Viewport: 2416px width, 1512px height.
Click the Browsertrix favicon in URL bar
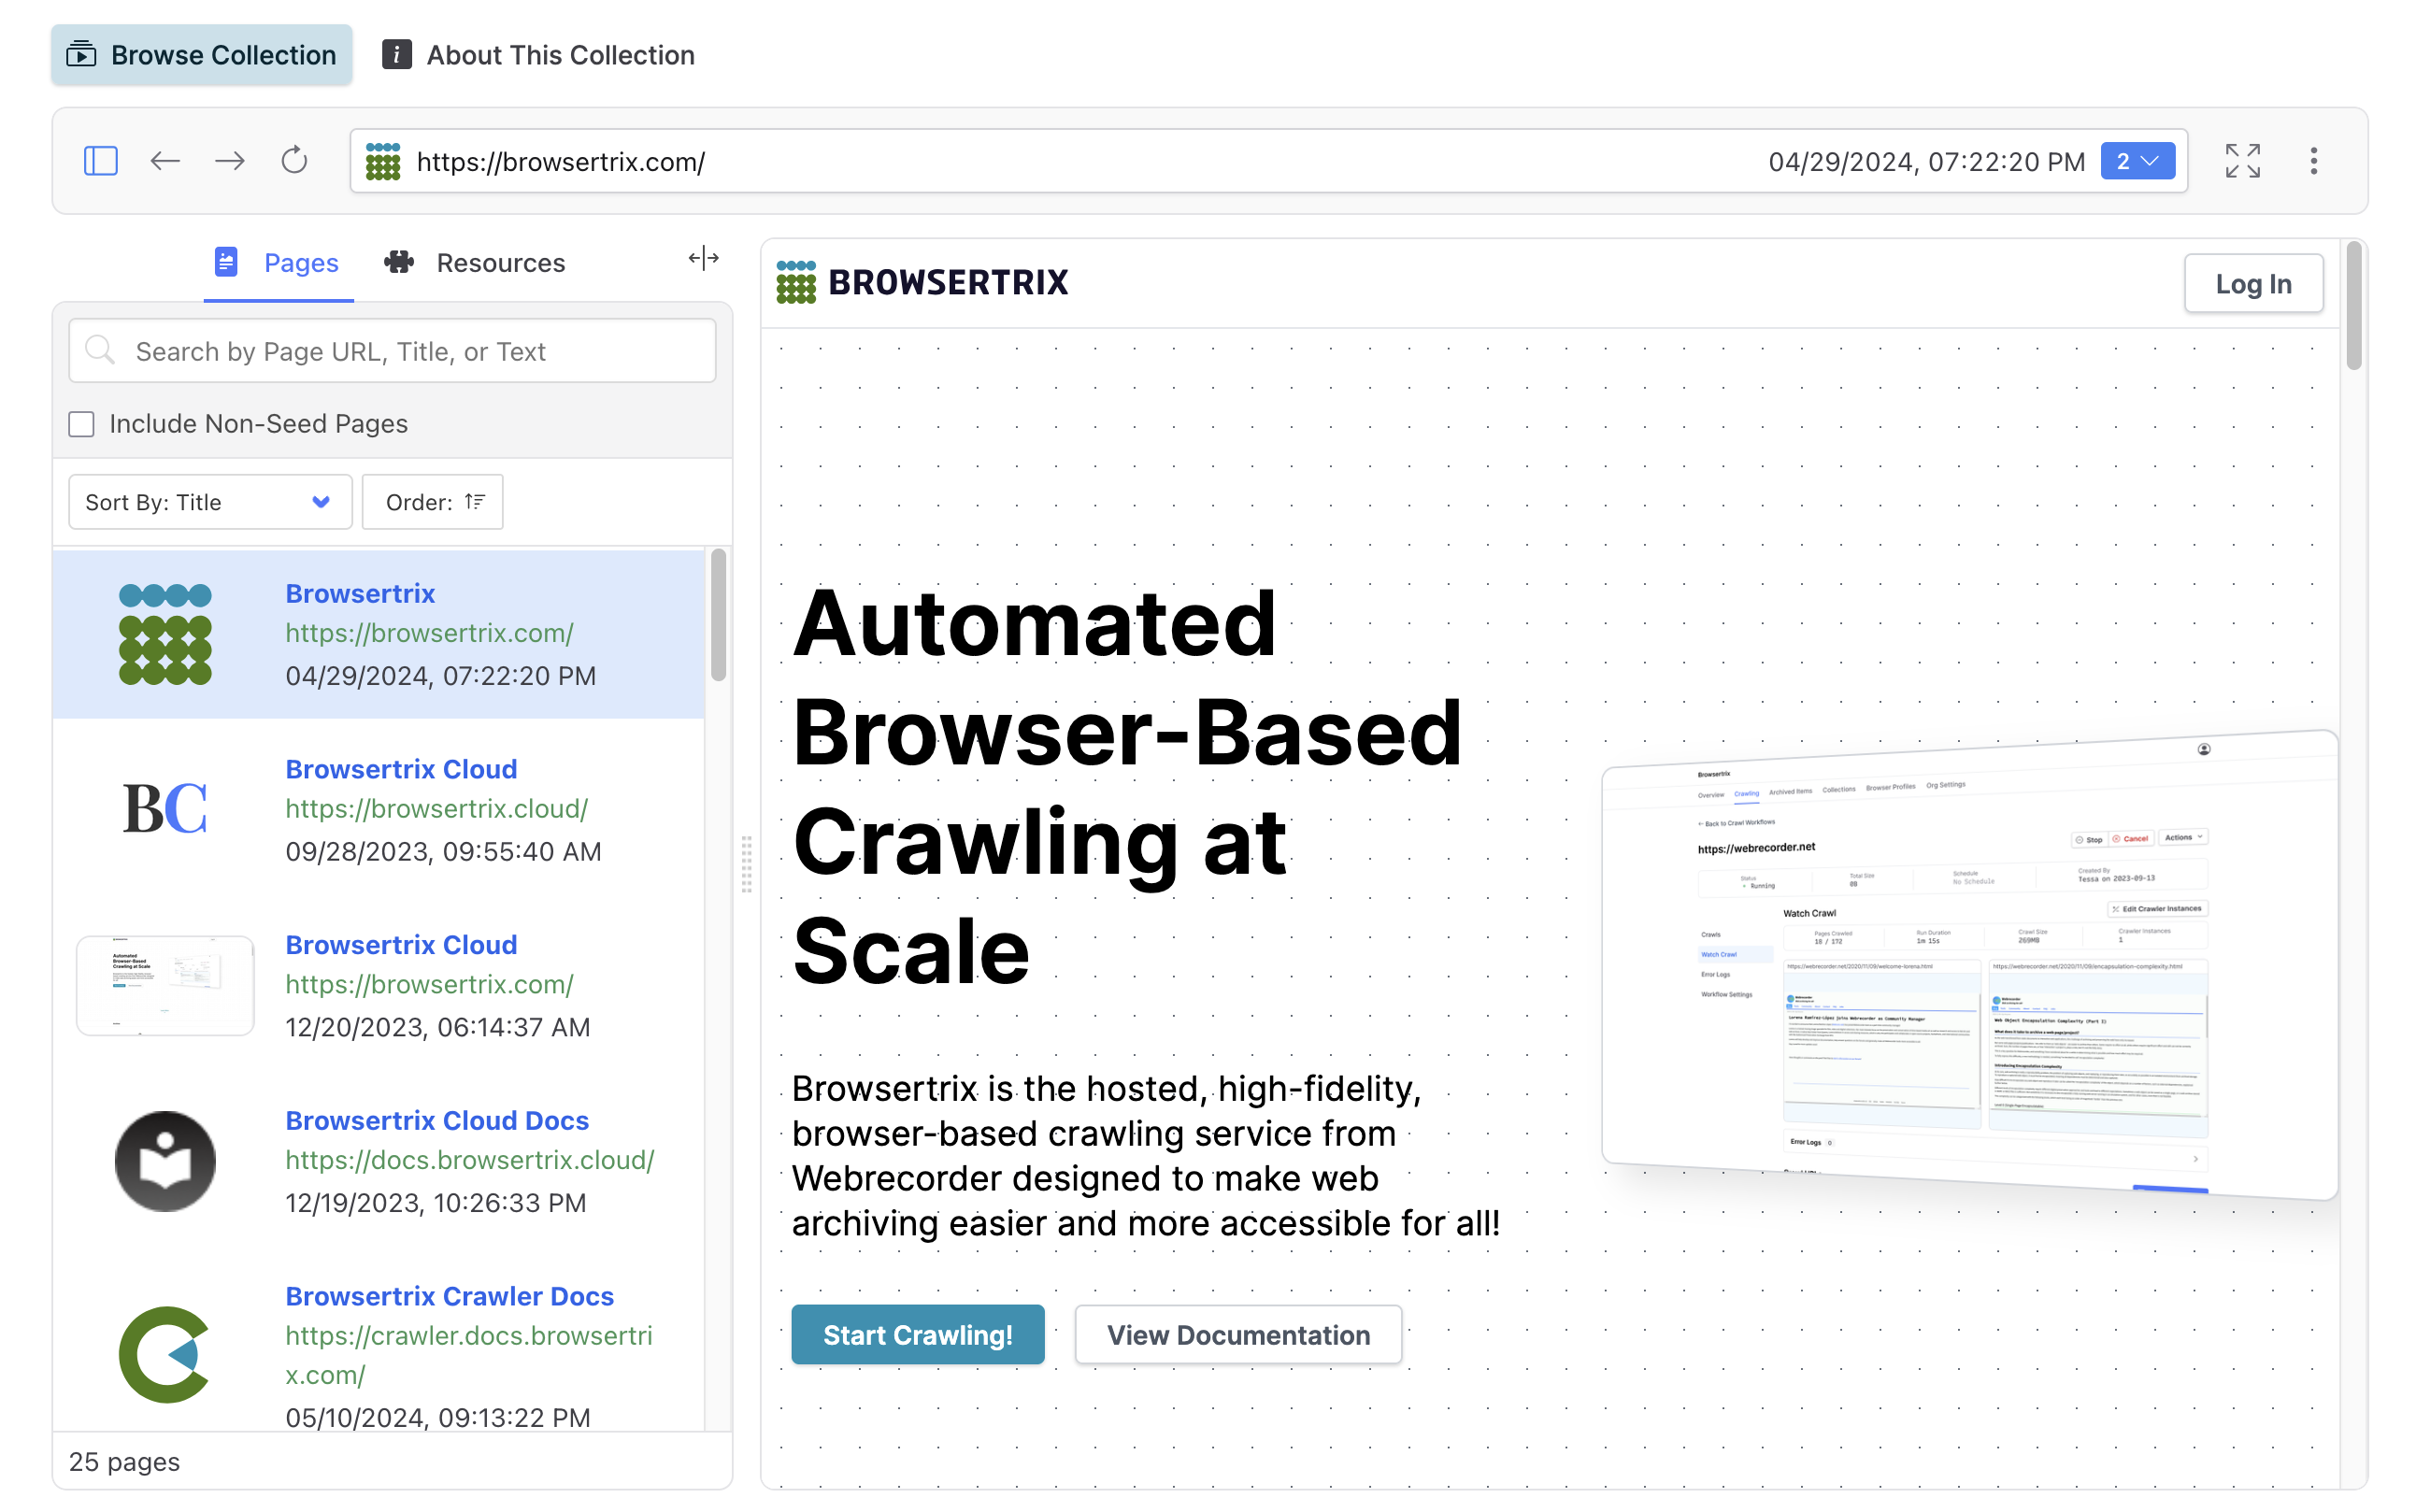click(383, 161)
